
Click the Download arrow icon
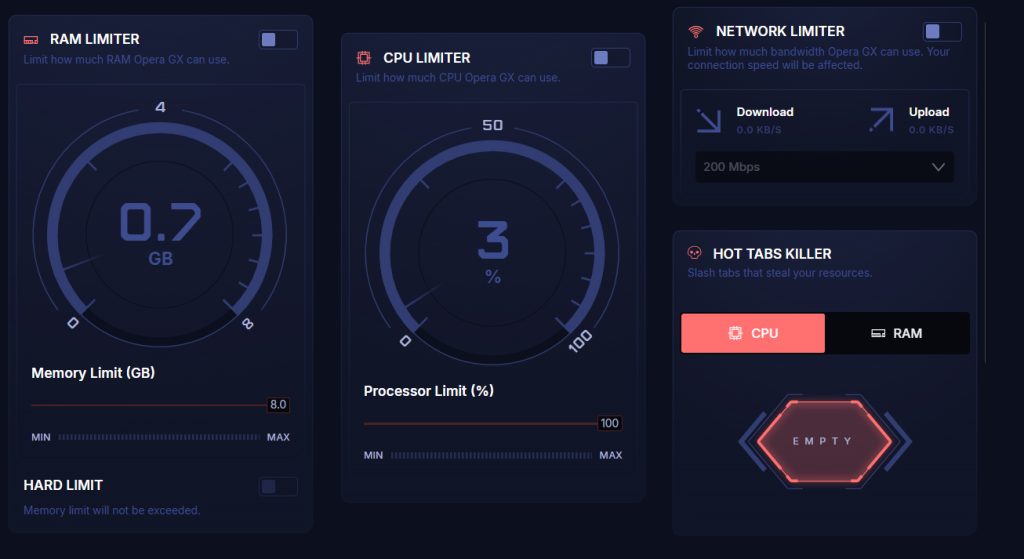coord(709,120)
